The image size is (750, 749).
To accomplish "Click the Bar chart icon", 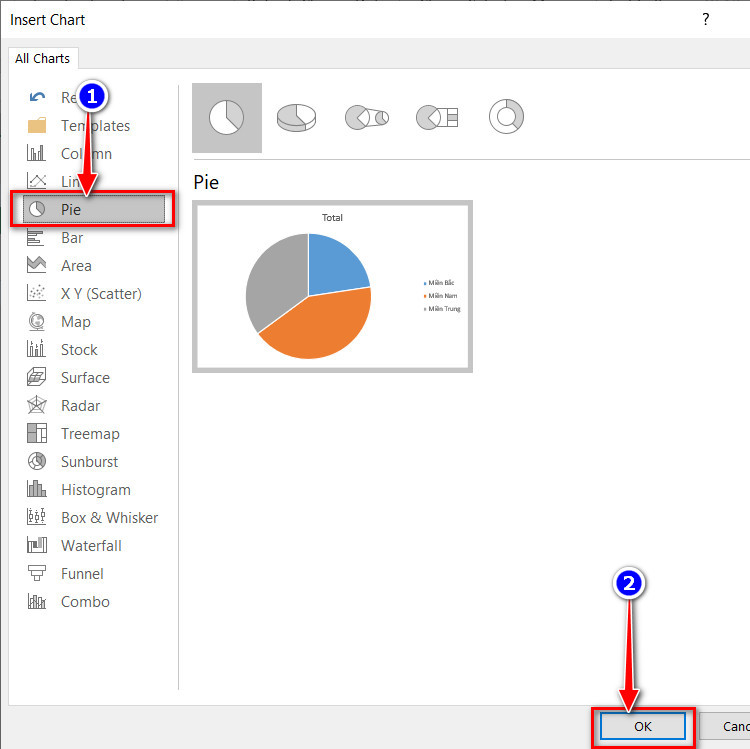I will [x=35, y=237].
